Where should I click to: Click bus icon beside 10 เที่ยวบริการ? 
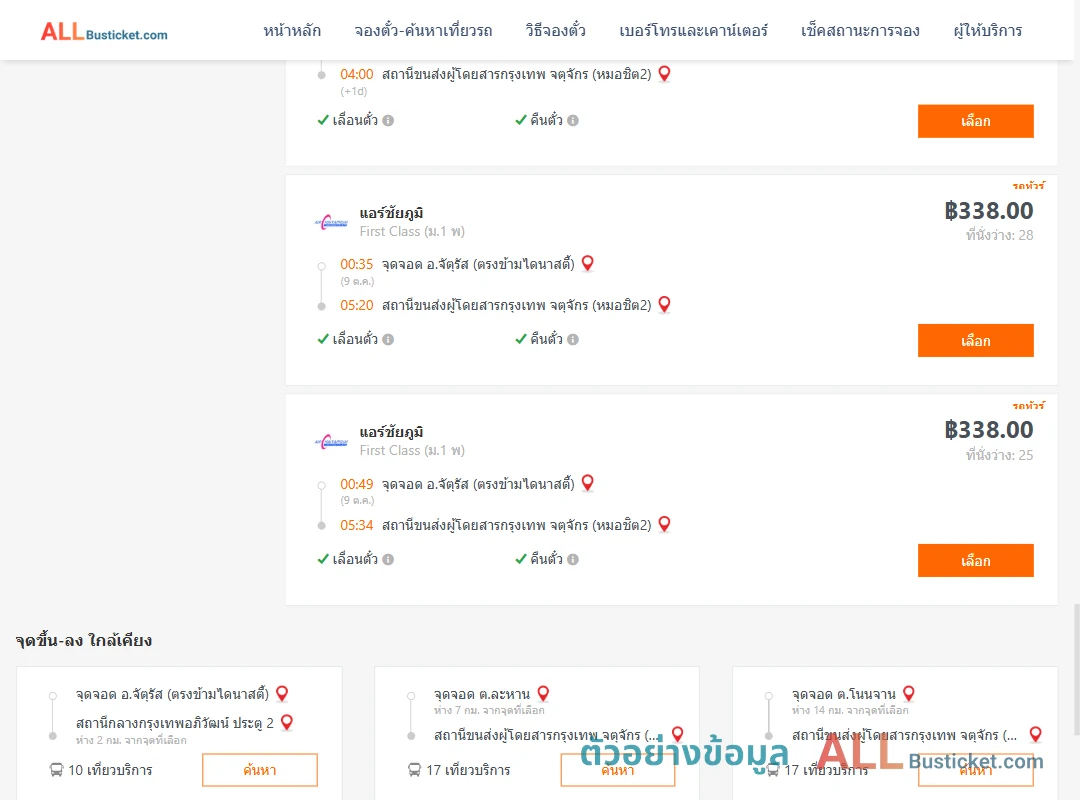(56, 770)
